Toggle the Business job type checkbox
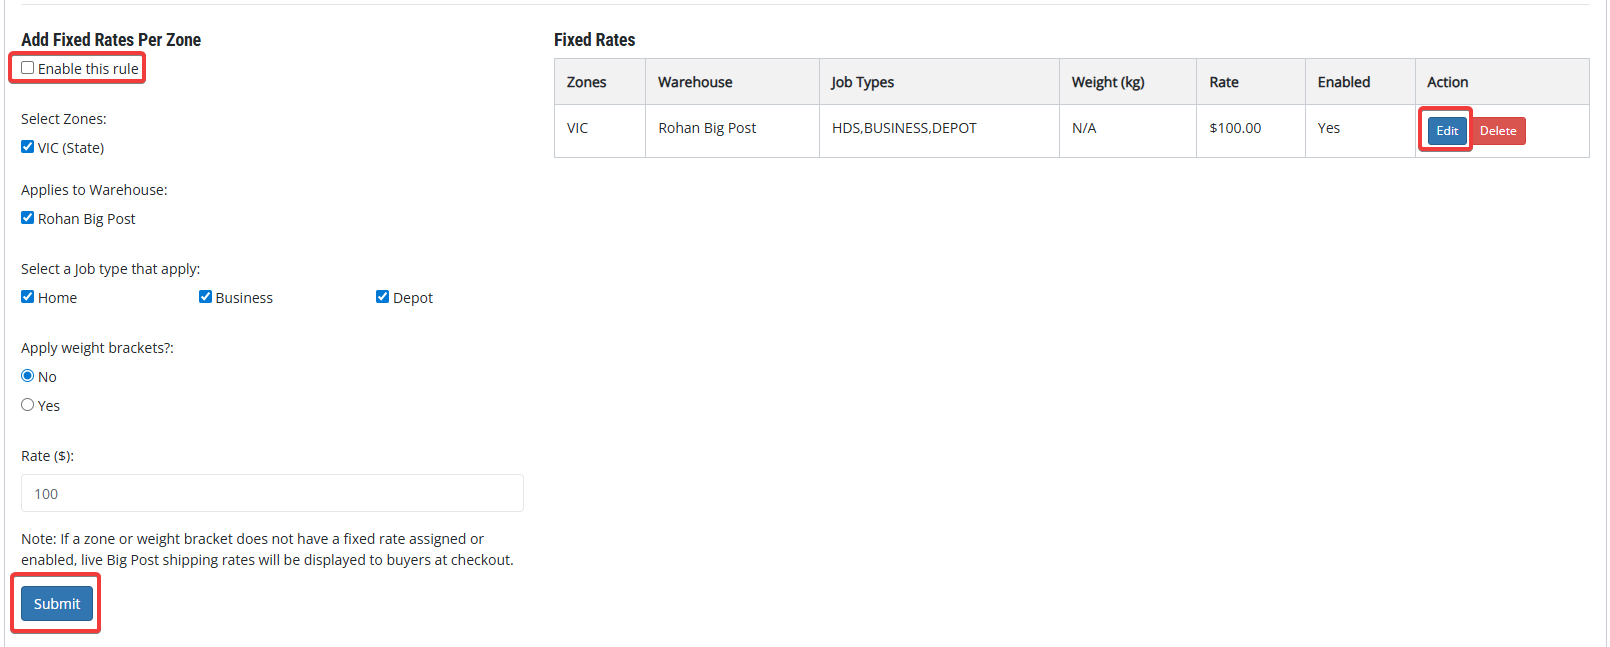Image resolution: width=1610 pixels, height=647 pixels. [x=205, y=297]
